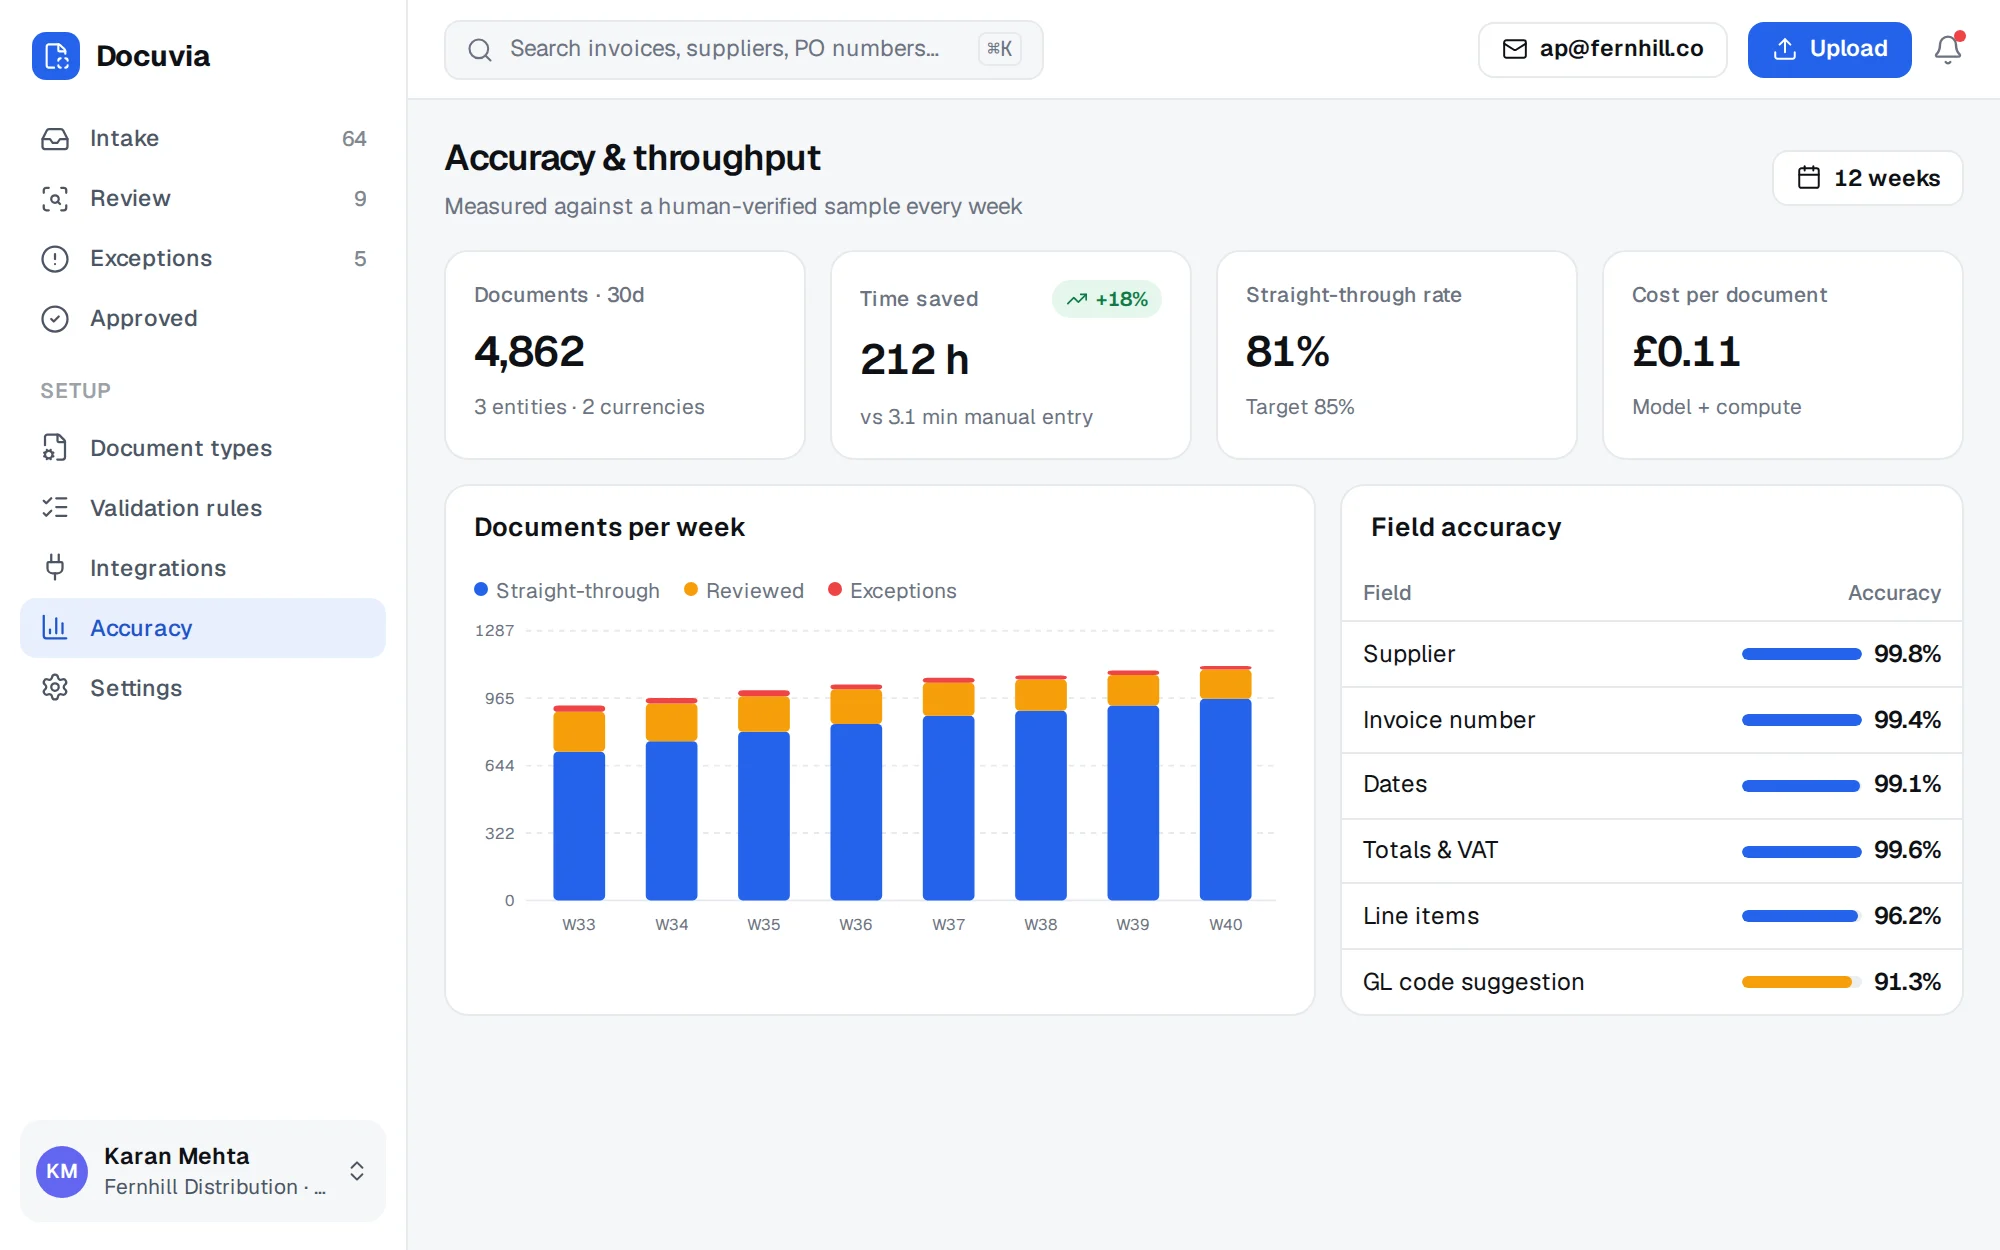Click the ⌘K shortcut hint
Image resolution: width=2000 pixels, height=1250 pixels.
click(1000, 49)
